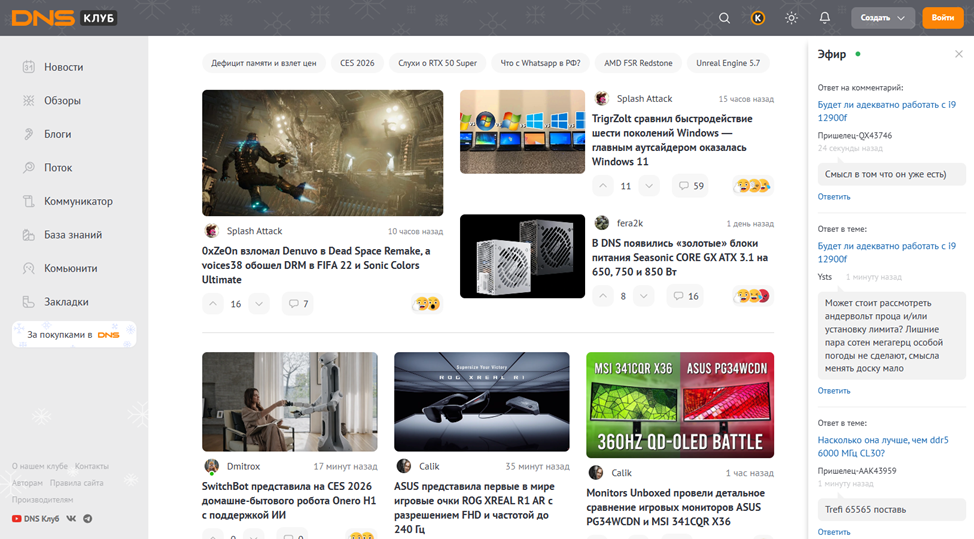Toggle light/dark theme sun icon

coord(792,18)
